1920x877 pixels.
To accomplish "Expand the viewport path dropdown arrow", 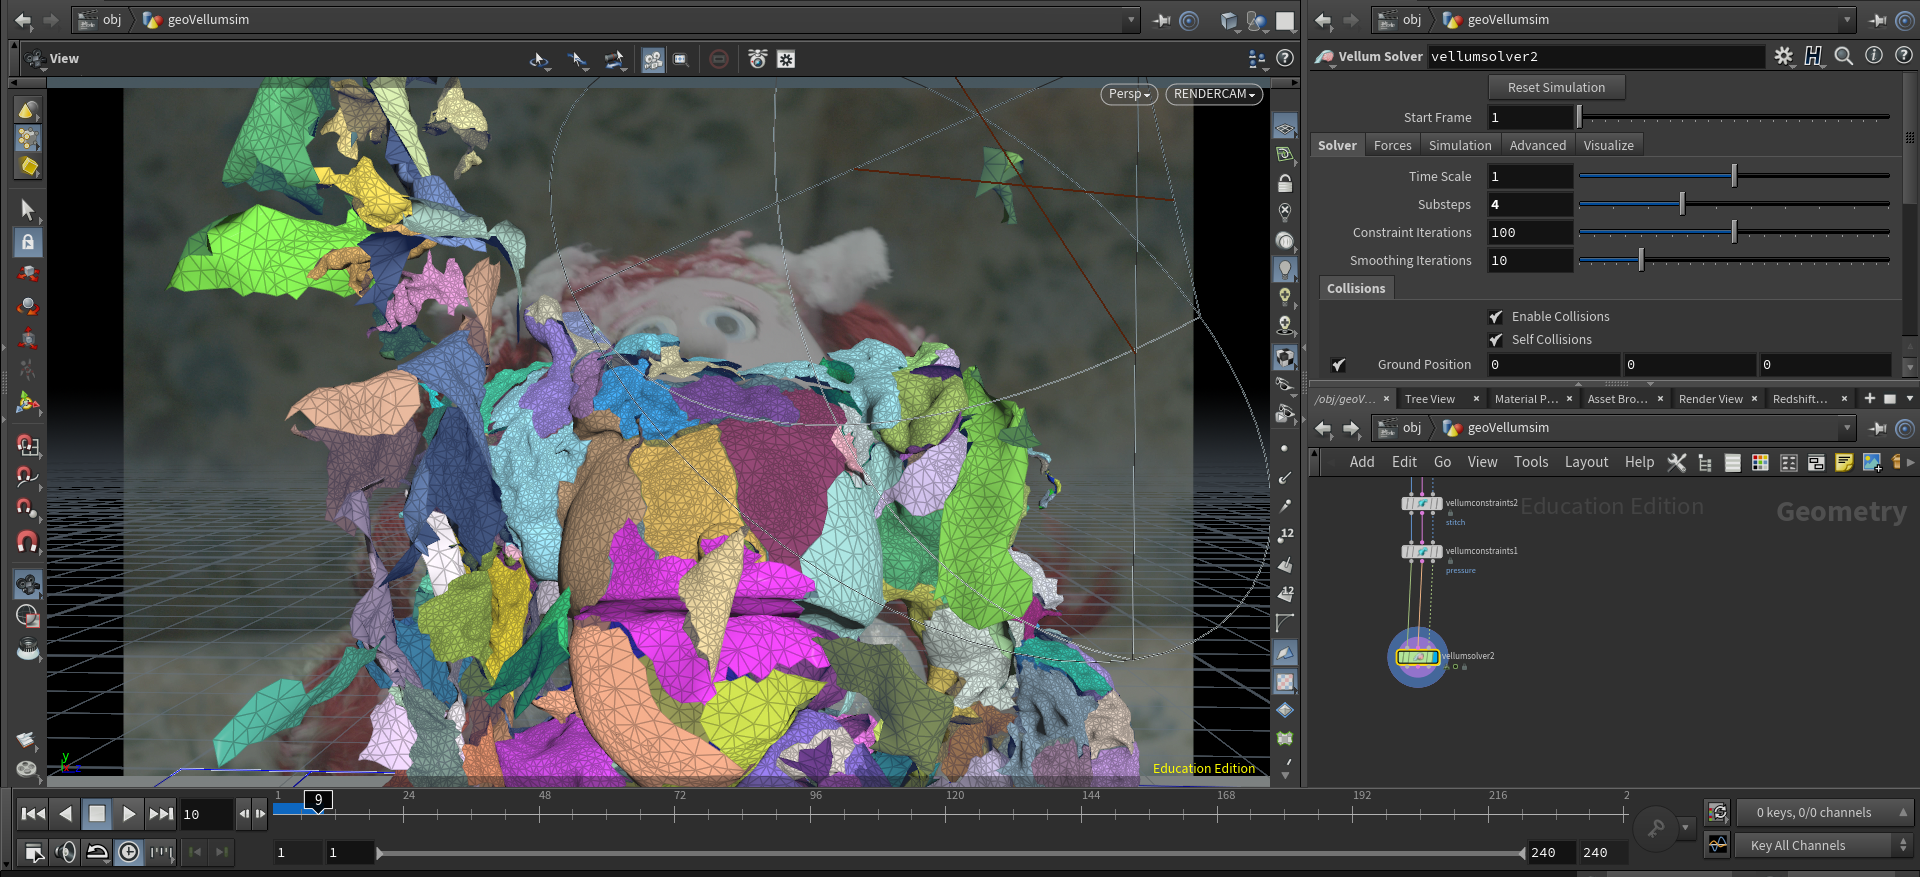I will 1131,20.
